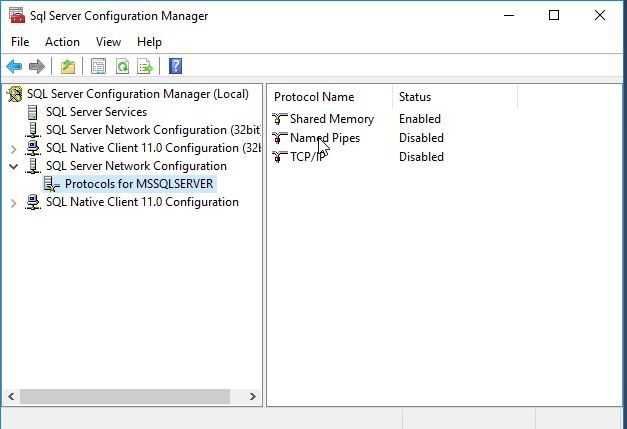This screenshot has width=627, height=429.
Task: Select the Named Pipes protocol row
Action: (x=324, y=138)
